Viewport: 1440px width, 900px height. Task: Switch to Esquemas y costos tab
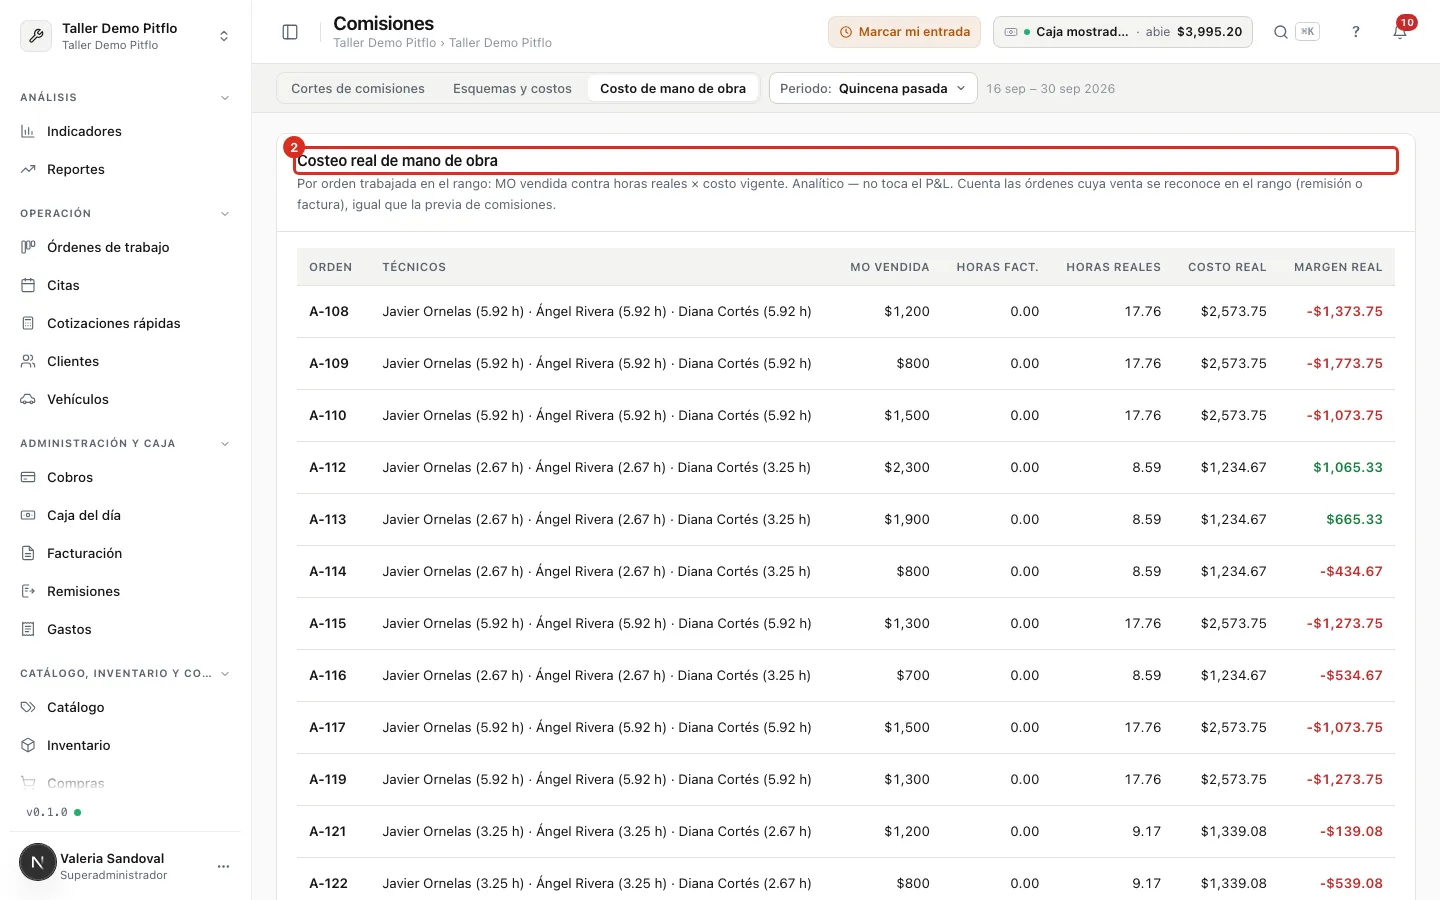click(x=512, y=88)
